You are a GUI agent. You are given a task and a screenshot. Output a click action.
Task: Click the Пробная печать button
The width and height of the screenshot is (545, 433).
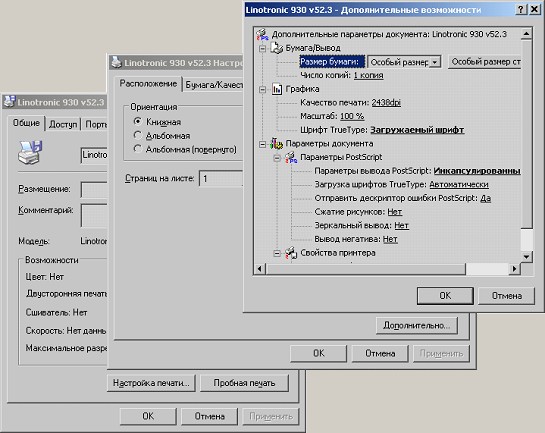coord(244,383)
